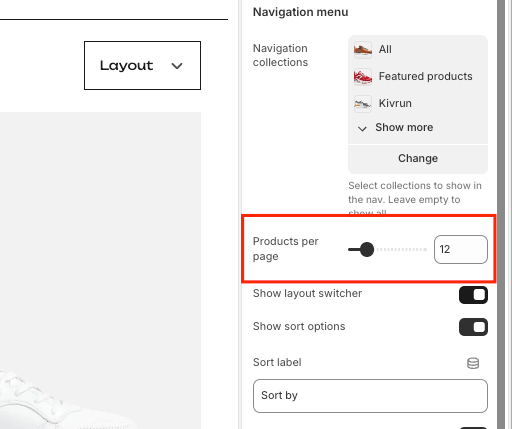Viewport: 512px width, 429px height.
Task: Click the Navigation menu heading
Action: point(301,12)
